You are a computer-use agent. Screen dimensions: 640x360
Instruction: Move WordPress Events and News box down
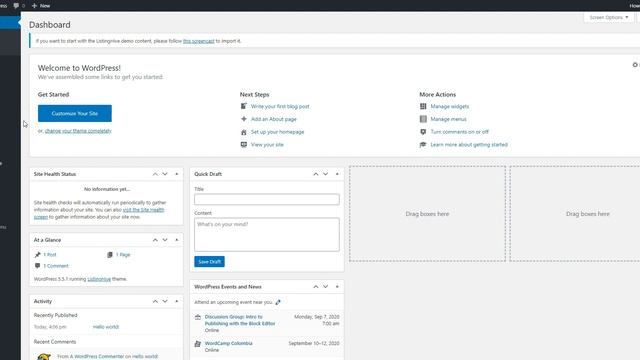tap(325, 287)
